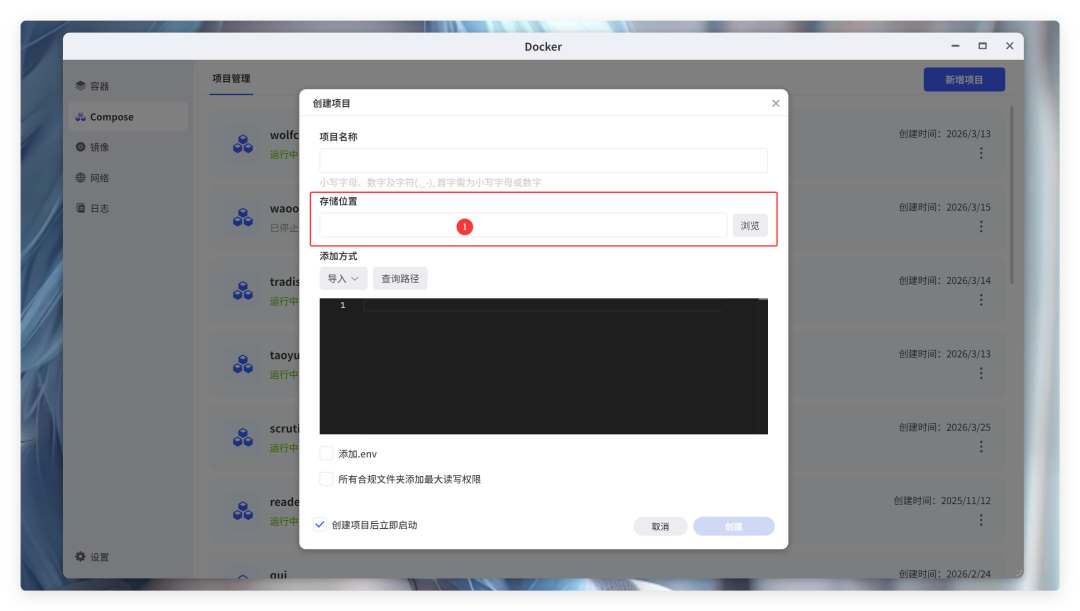Close the 创建项目 dialog
The image size is (1080, 611).
pyautogui.click(x=776, y=103)
